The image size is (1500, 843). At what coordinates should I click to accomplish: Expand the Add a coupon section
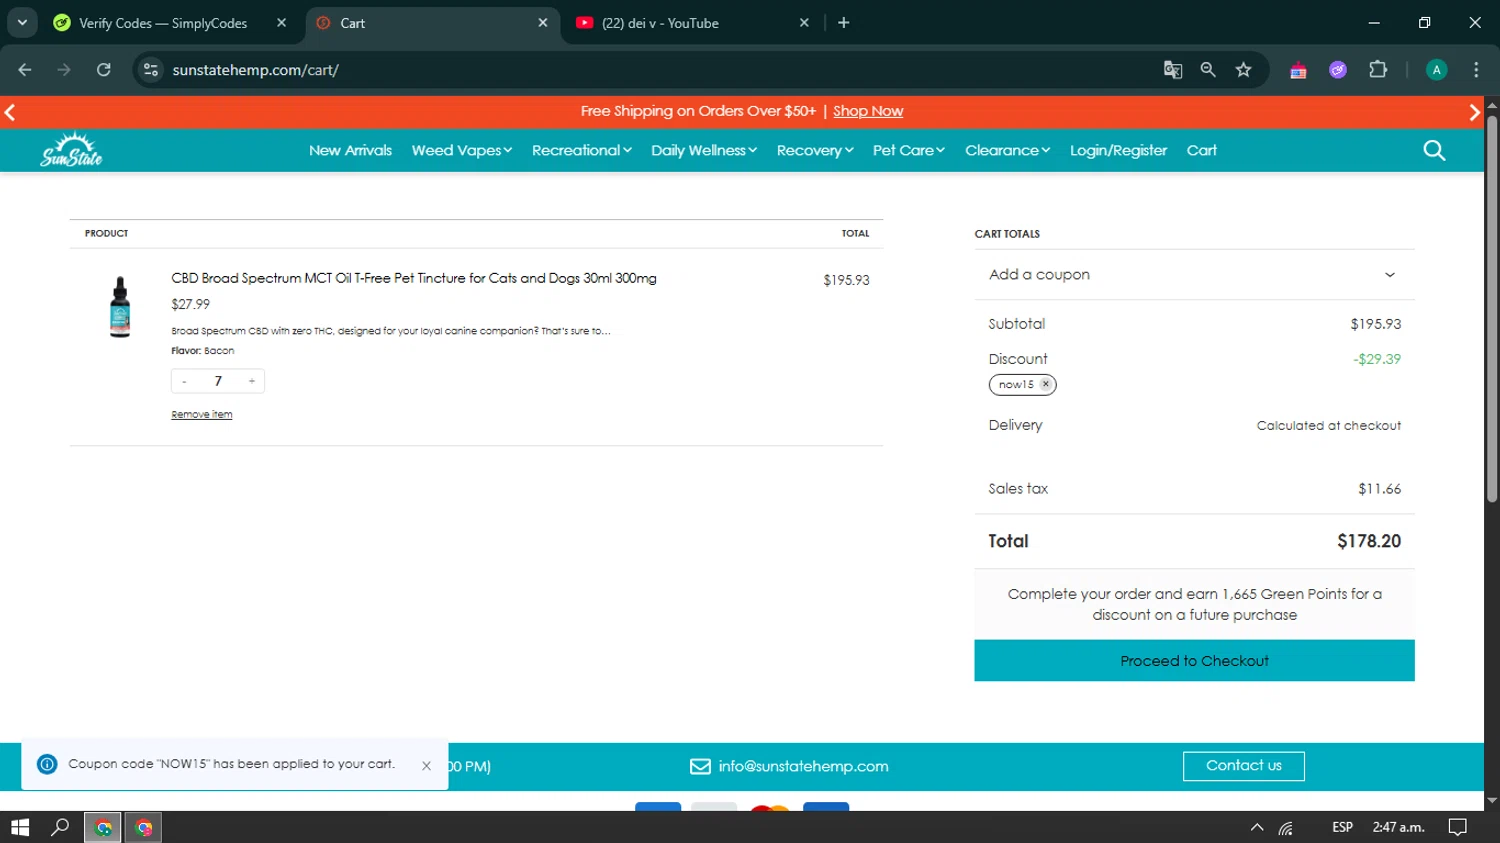1194,275
